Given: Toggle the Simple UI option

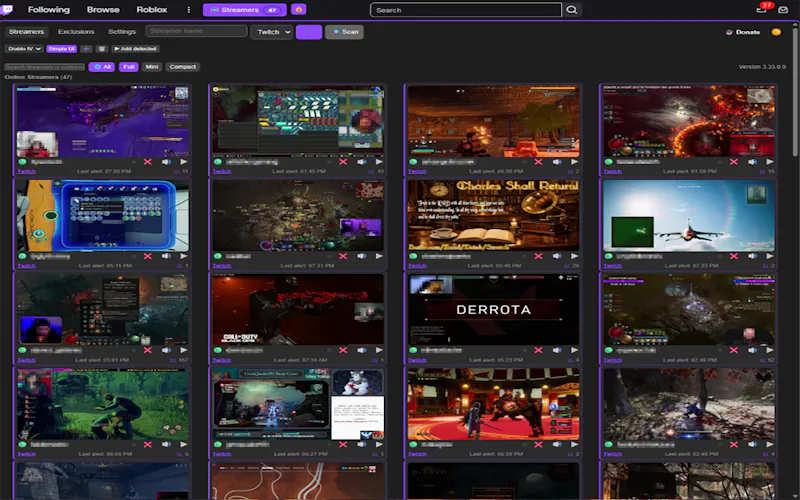Looking at the screenshot, I should [62, 49].
